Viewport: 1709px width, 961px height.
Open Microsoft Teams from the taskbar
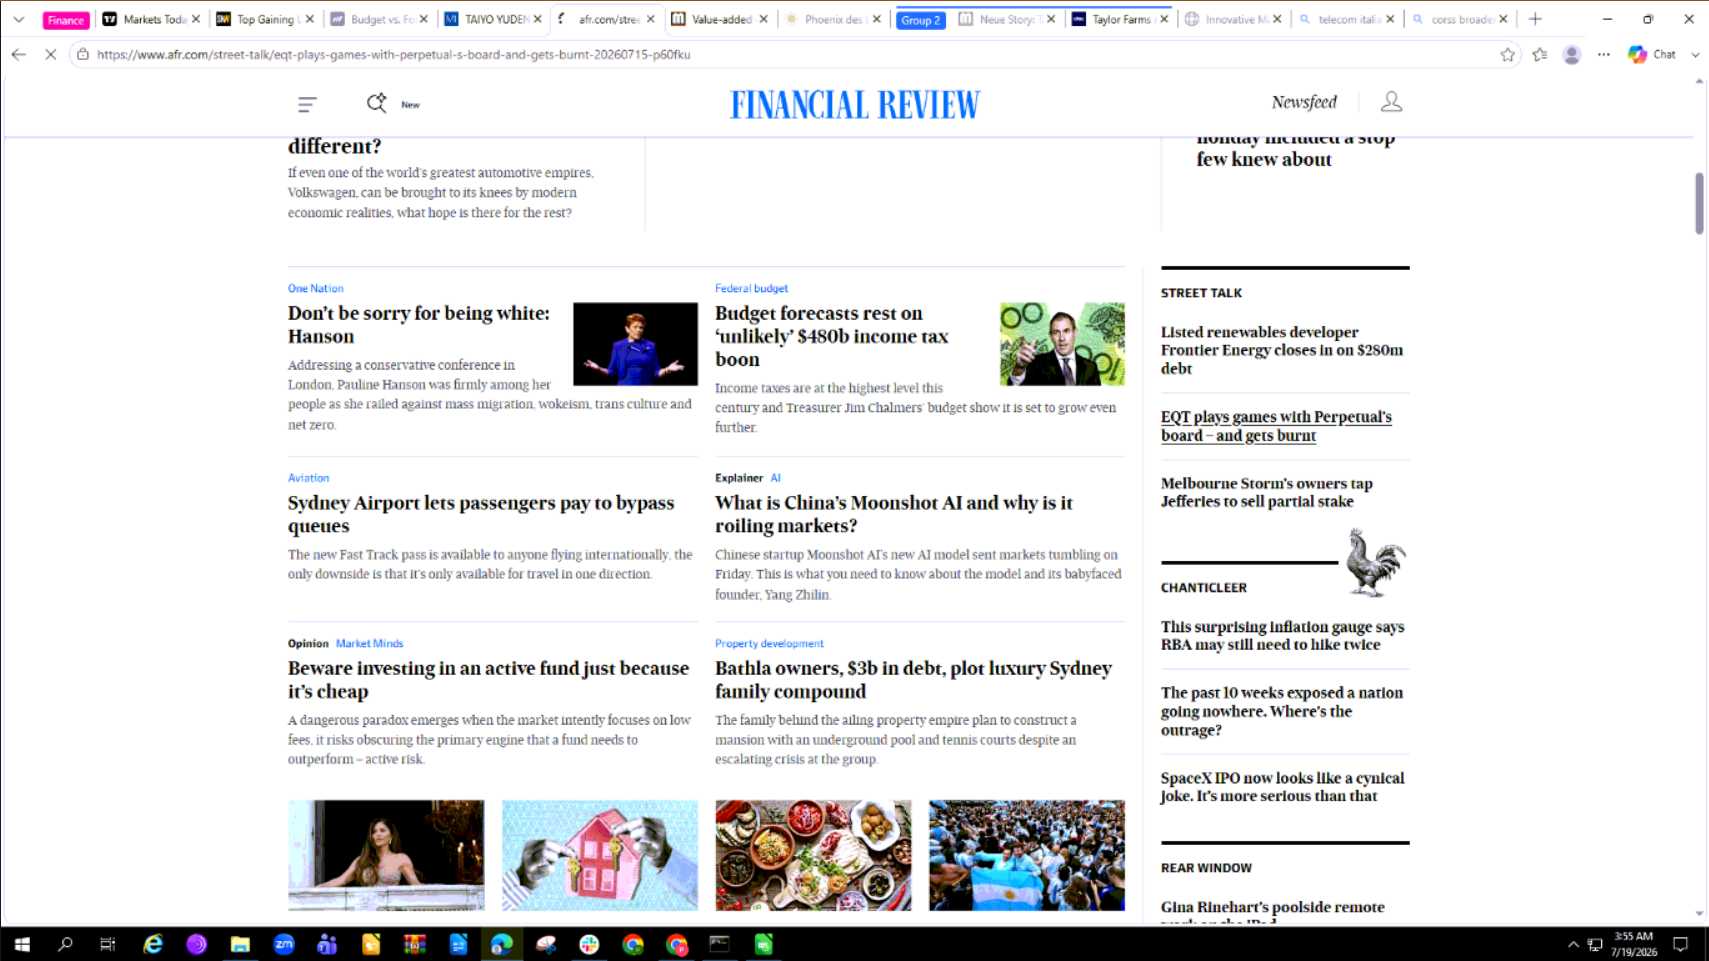tap(327, 944)
